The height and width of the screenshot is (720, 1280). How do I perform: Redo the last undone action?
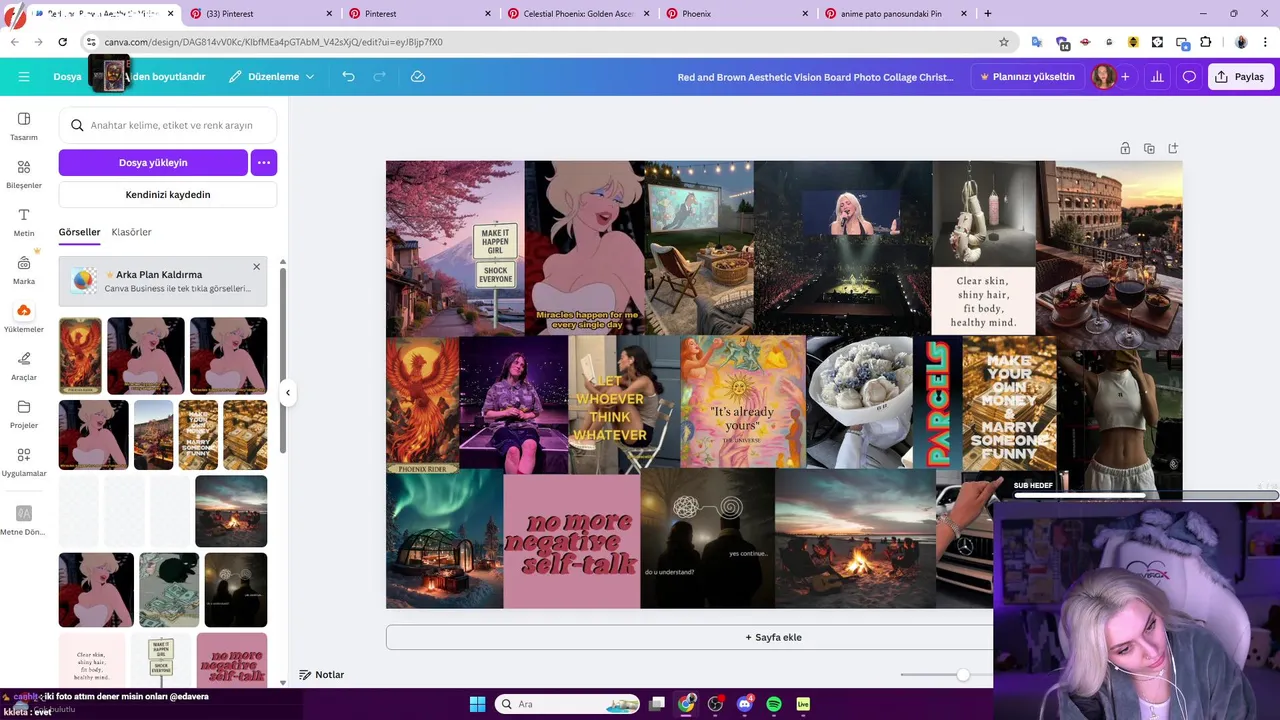379,77
